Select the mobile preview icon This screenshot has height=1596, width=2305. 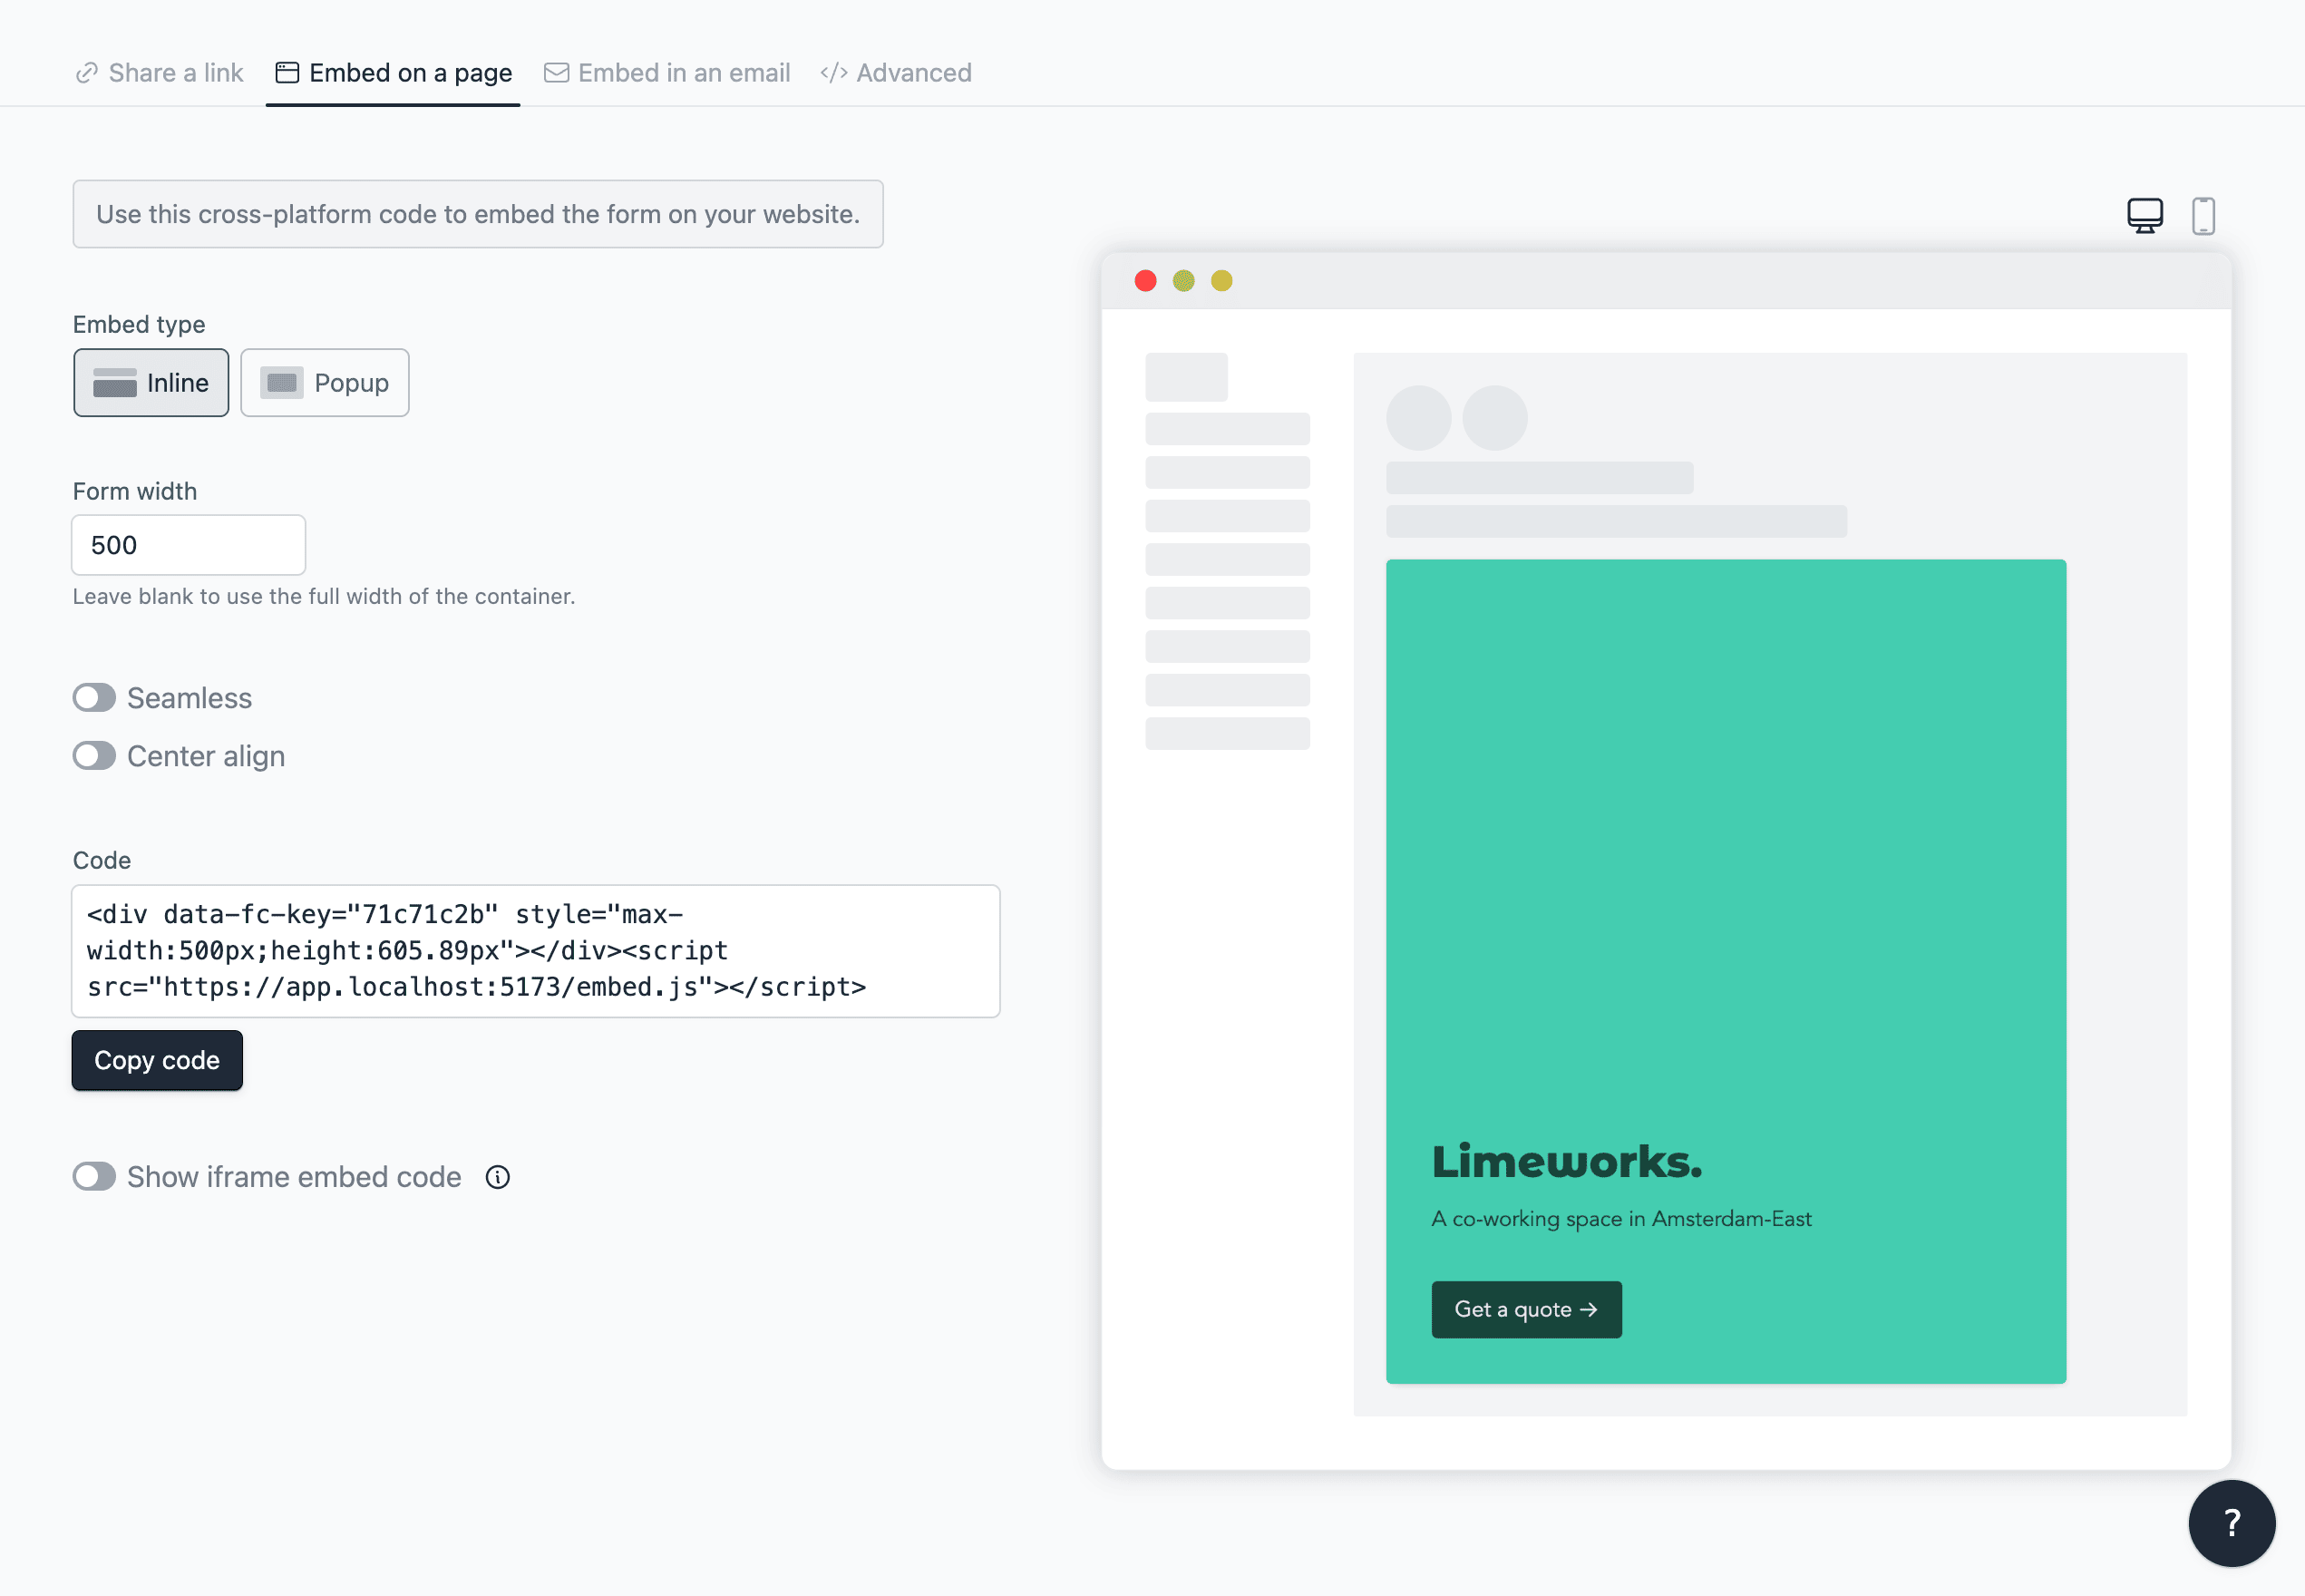click(2203, 214)
